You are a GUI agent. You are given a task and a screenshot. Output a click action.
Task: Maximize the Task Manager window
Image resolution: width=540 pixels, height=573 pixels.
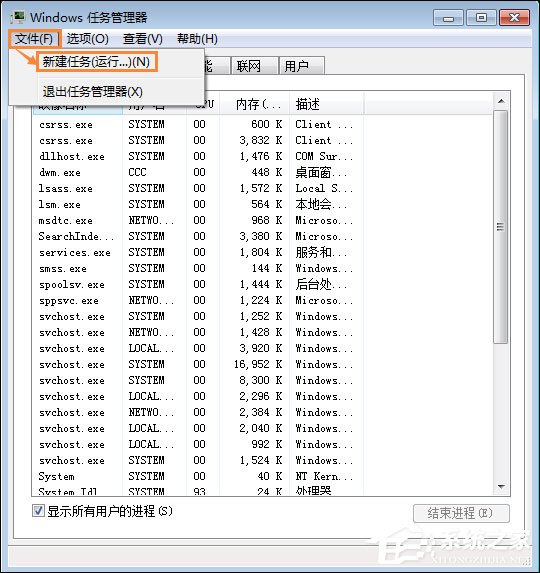coord(481,18)
